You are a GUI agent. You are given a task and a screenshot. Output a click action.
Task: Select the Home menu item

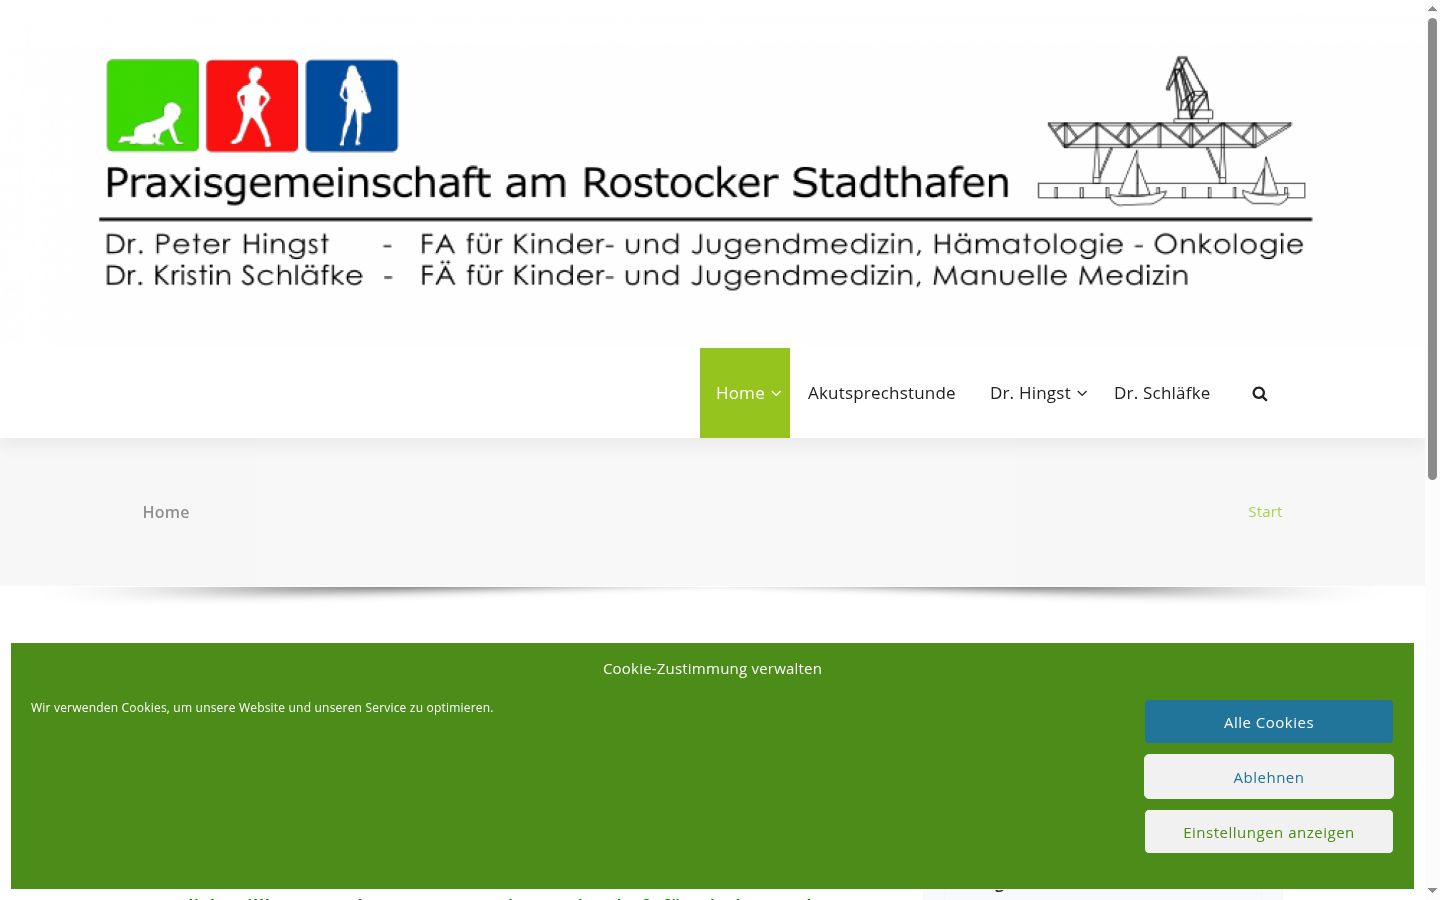click(x=740, y=393)
